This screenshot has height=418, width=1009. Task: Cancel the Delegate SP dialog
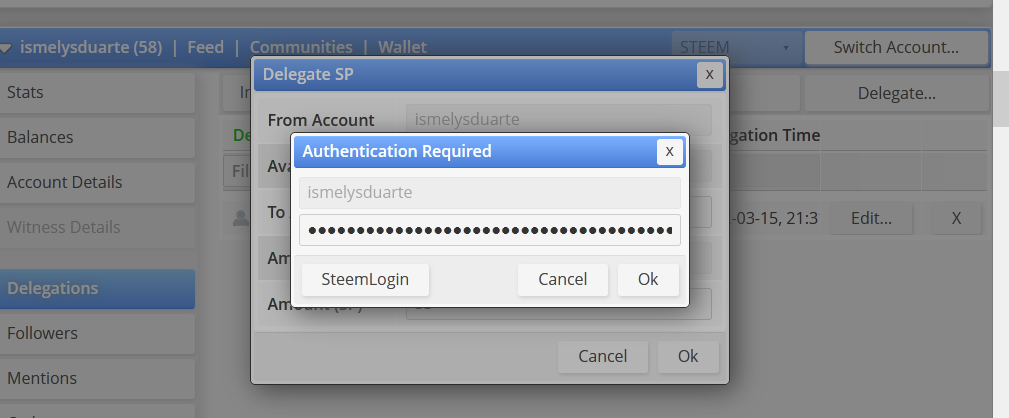point(602,356)
